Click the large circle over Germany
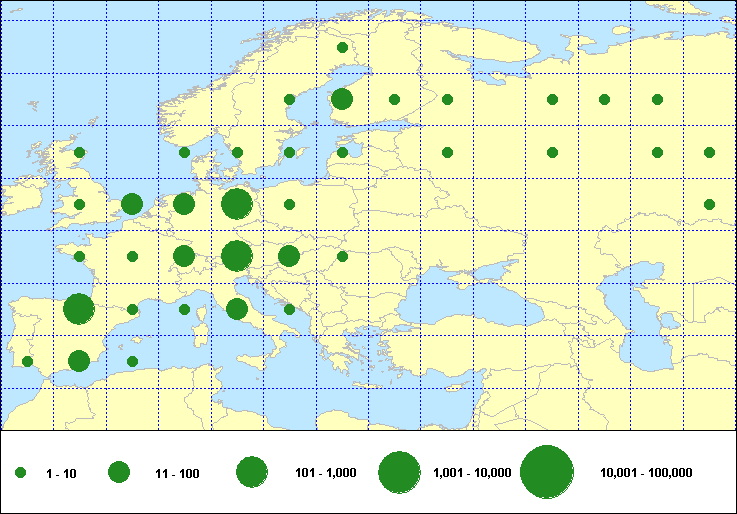The image size is (737, 514). [x=236, y=204]
